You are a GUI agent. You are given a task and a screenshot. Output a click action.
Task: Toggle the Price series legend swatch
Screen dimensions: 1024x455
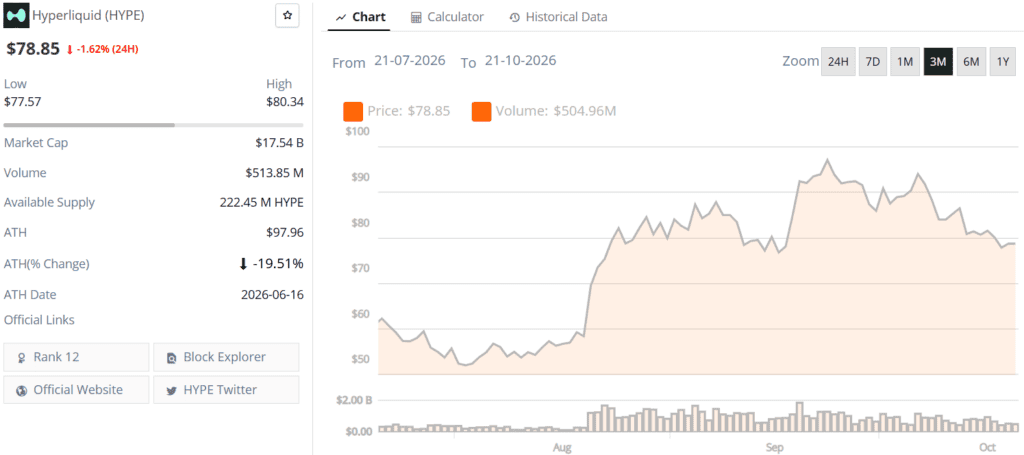[x=353, y=112]
